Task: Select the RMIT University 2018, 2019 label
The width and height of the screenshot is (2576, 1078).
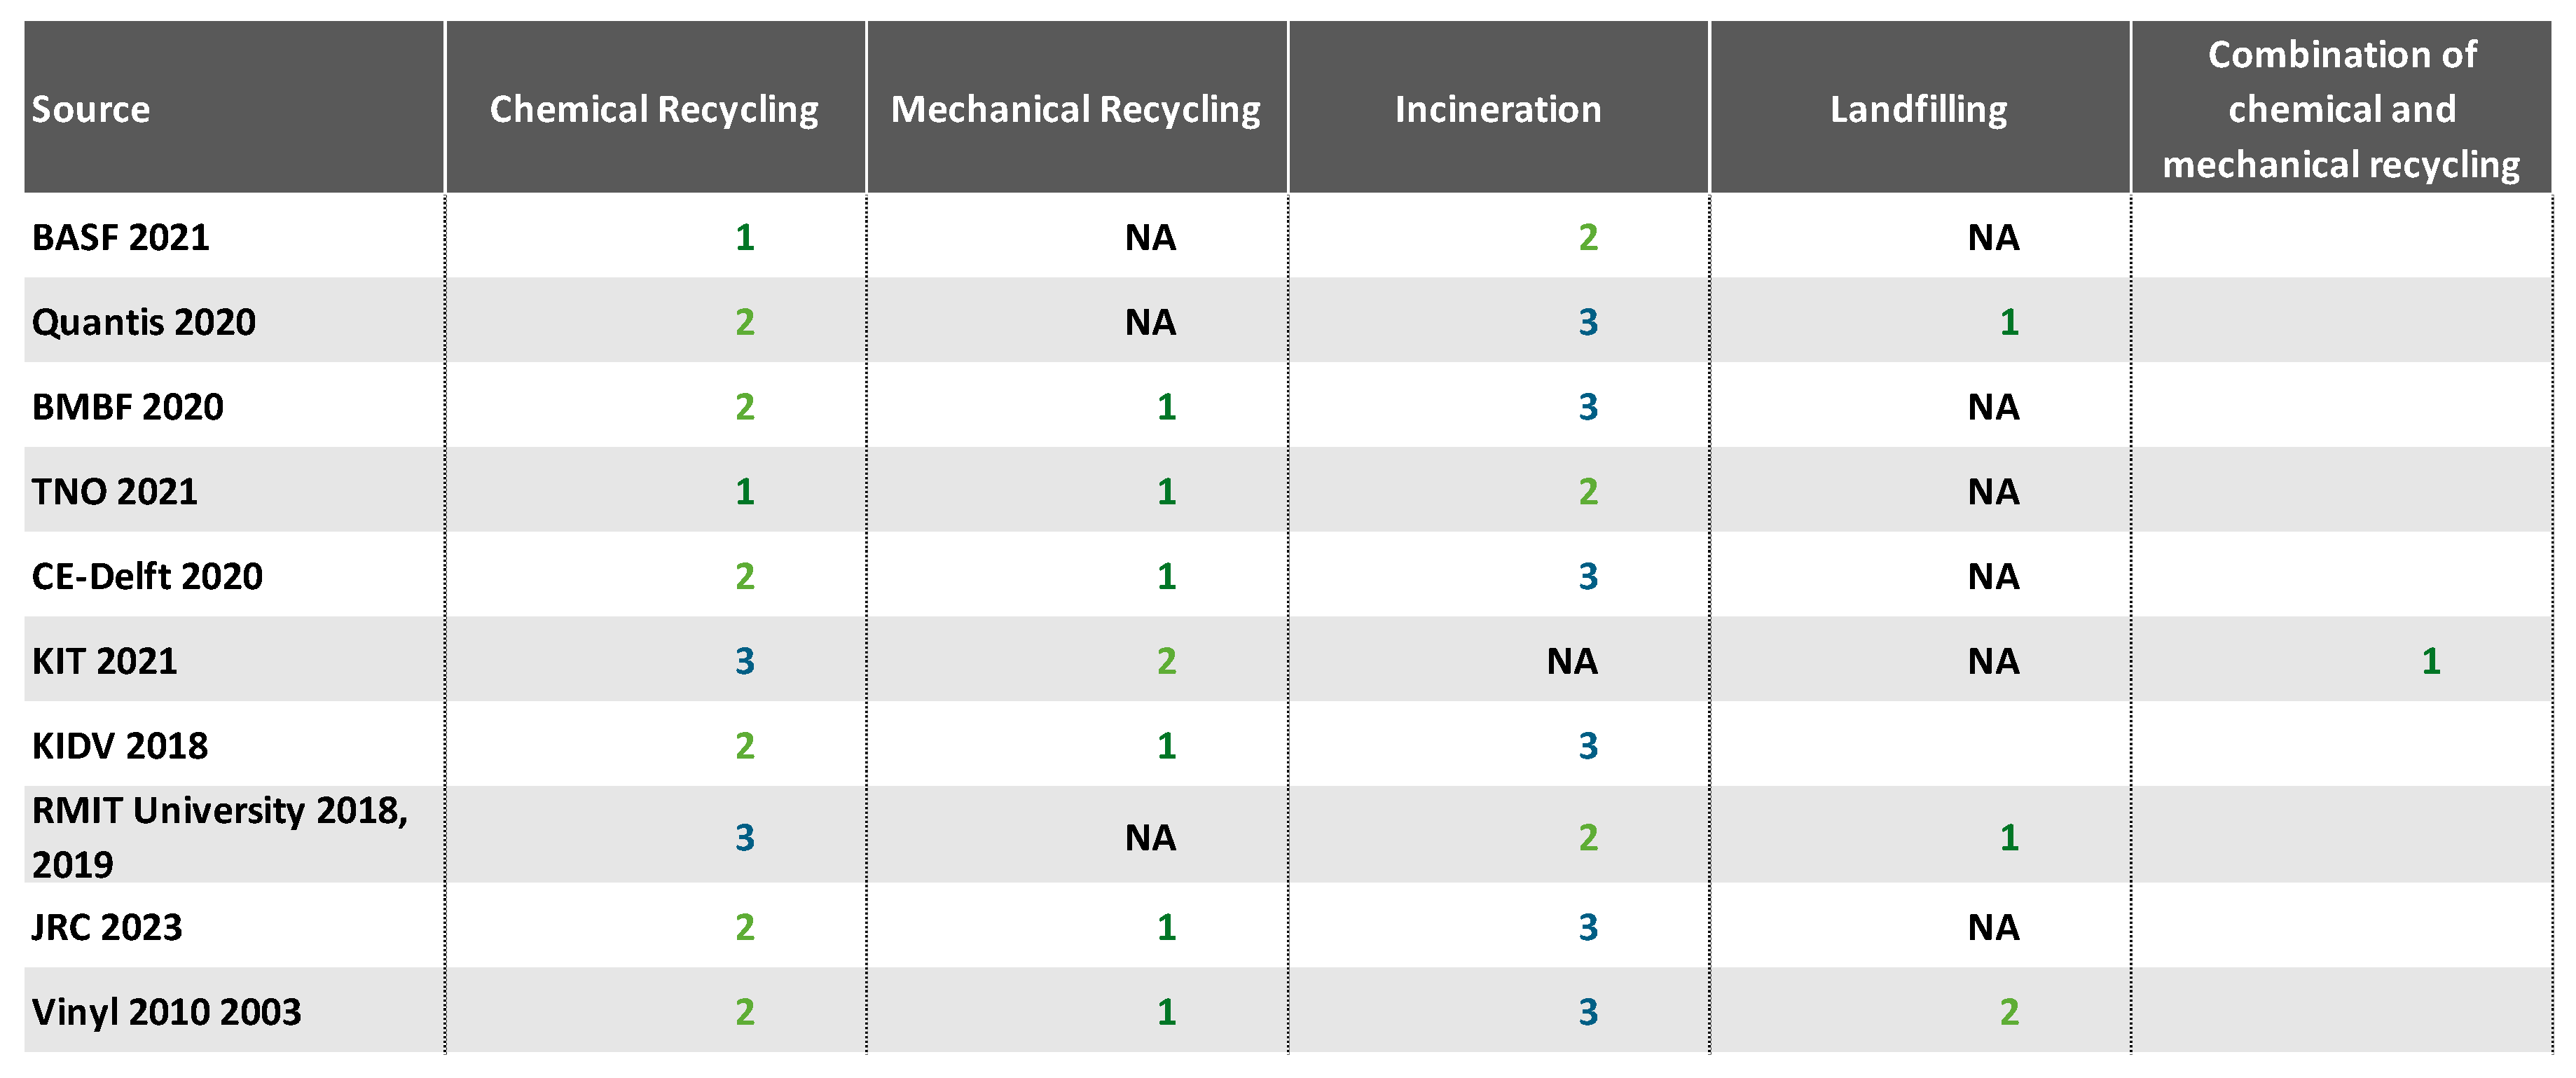Action: (220, 836)
